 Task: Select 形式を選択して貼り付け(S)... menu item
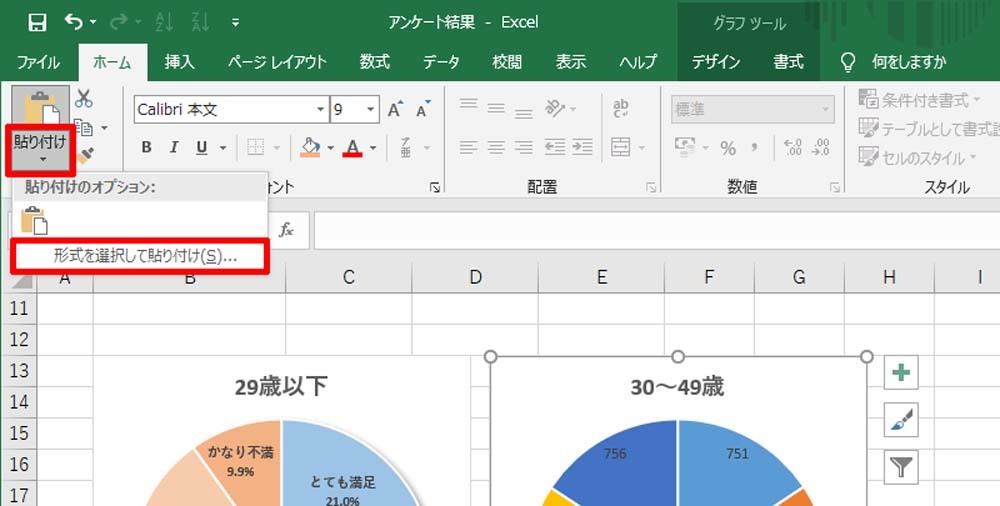(x=140, y=257)
